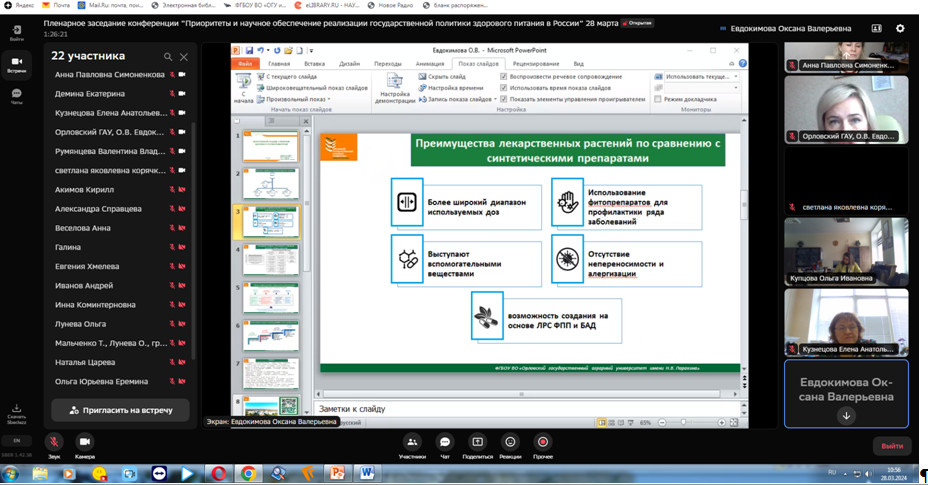Click the Поделиться screen share icon

pyautogui.click(x=477, y=442)
